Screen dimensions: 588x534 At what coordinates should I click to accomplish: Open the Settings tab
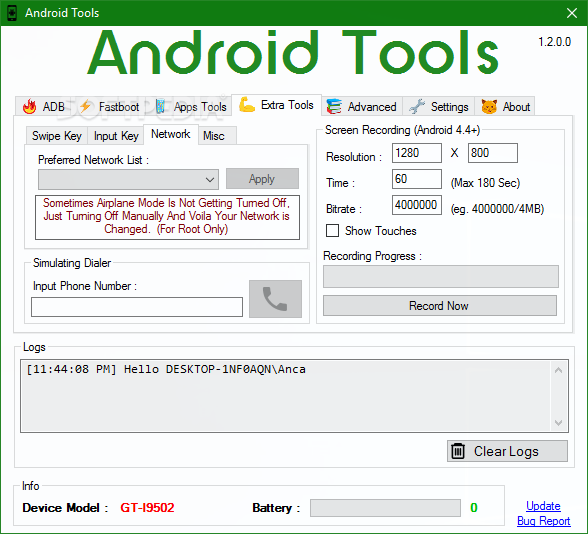coord(439,106)
